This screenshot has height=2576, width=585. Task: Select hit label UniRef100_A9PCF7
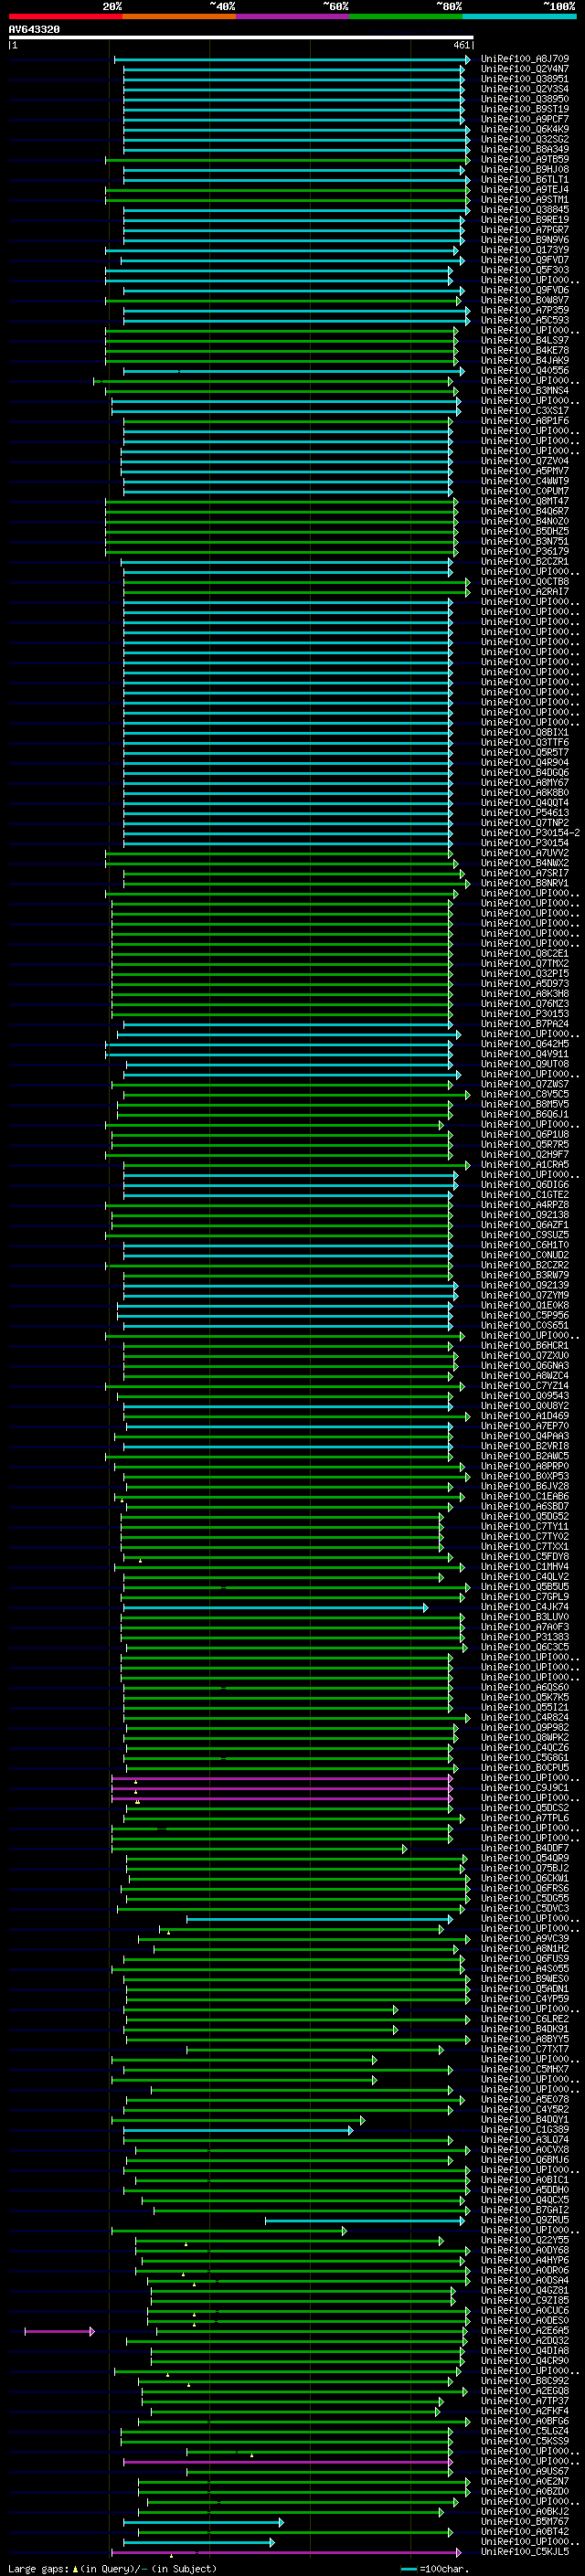click(x=525, y=119)
